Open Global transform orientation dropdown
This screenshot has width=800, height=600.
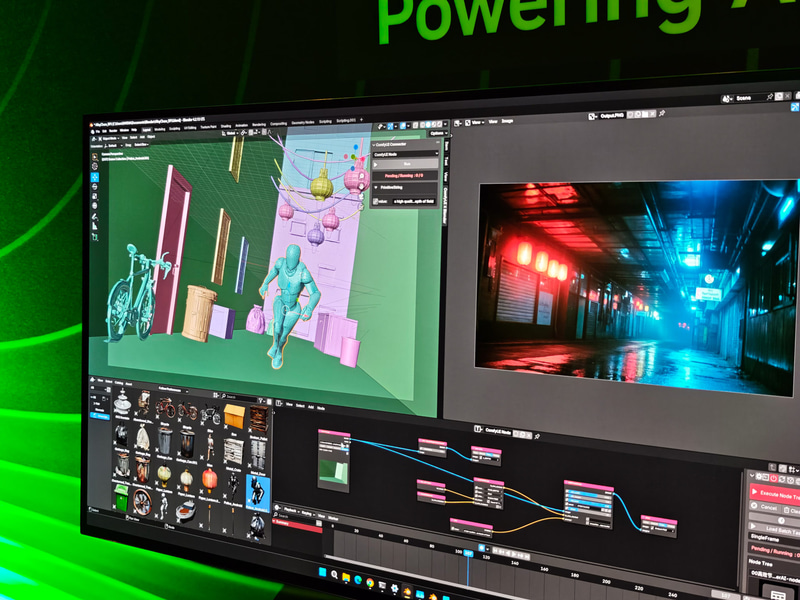point(230,133)
